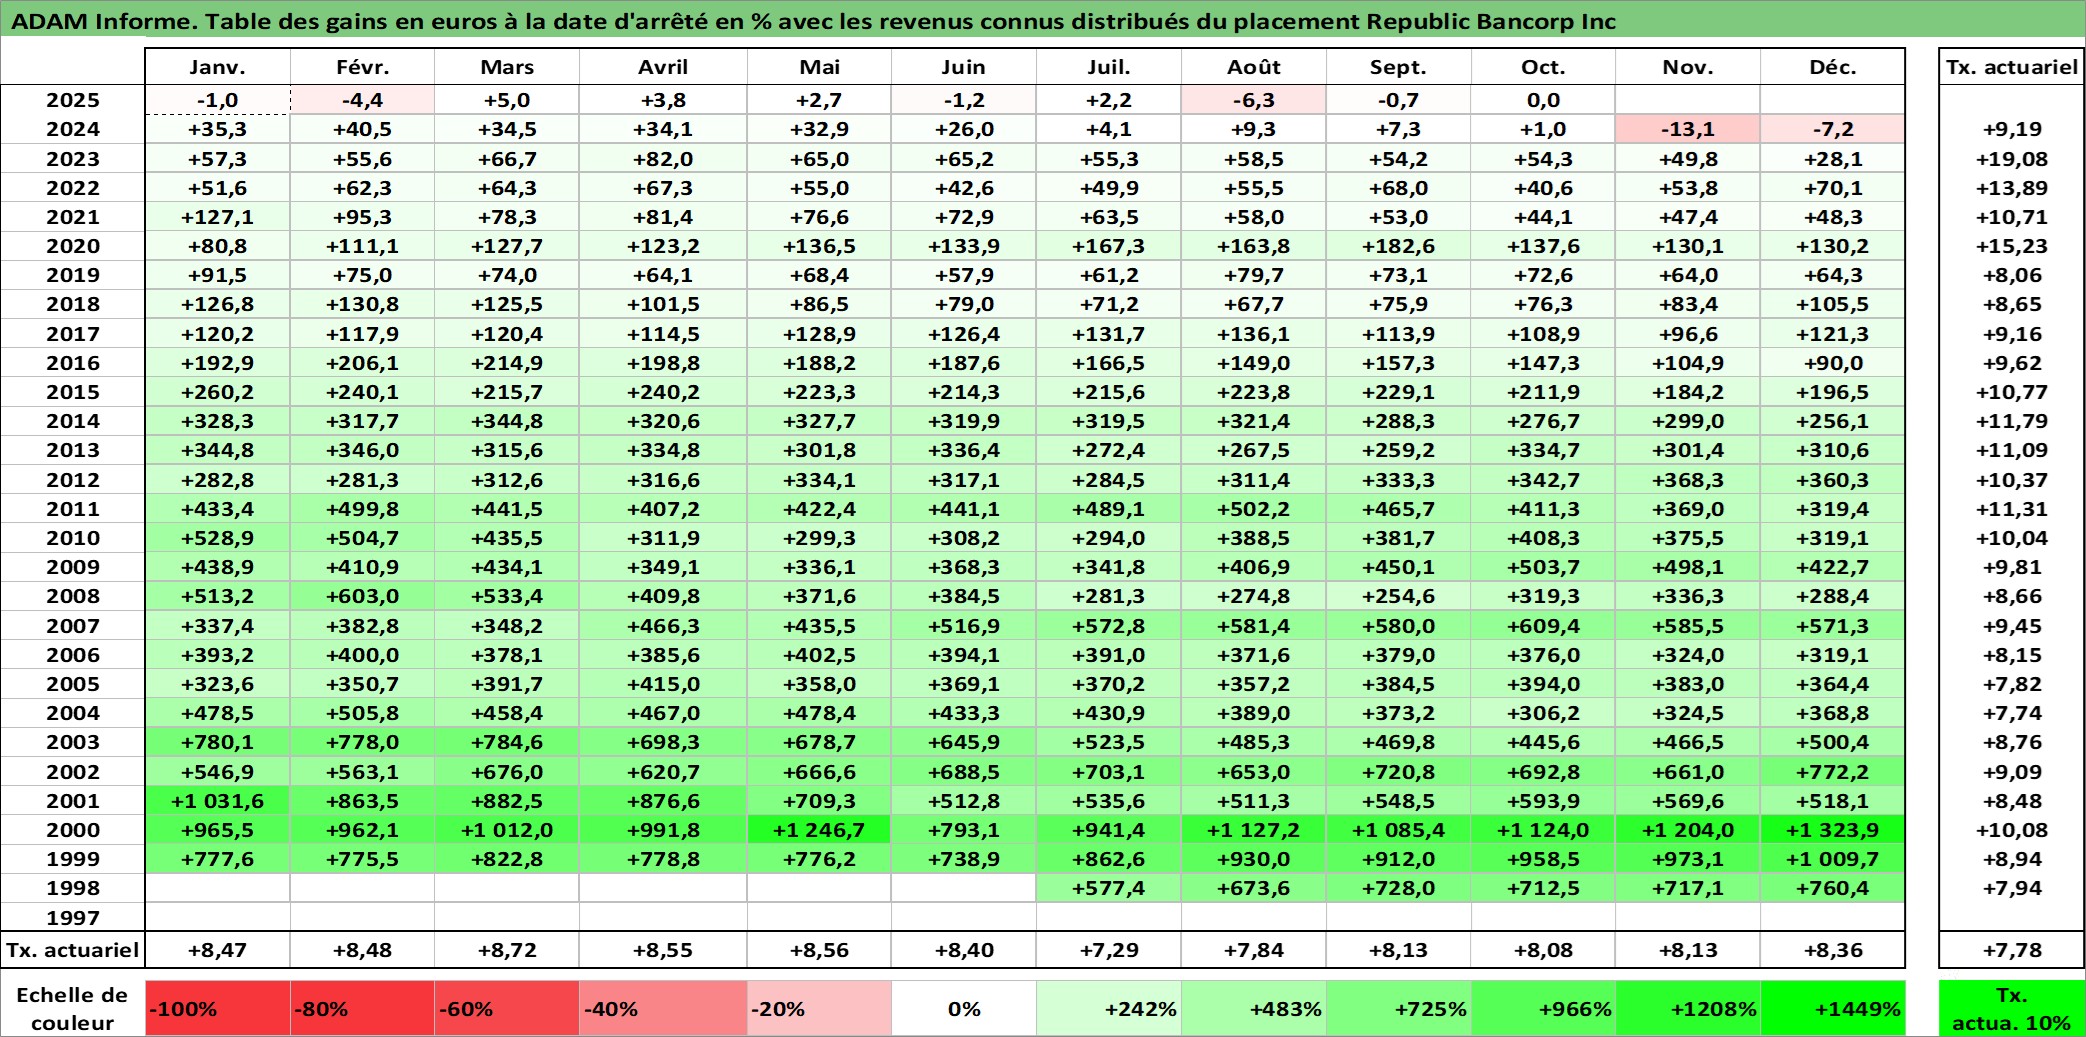Select the +242% light green swatch

point(1109,1008)
